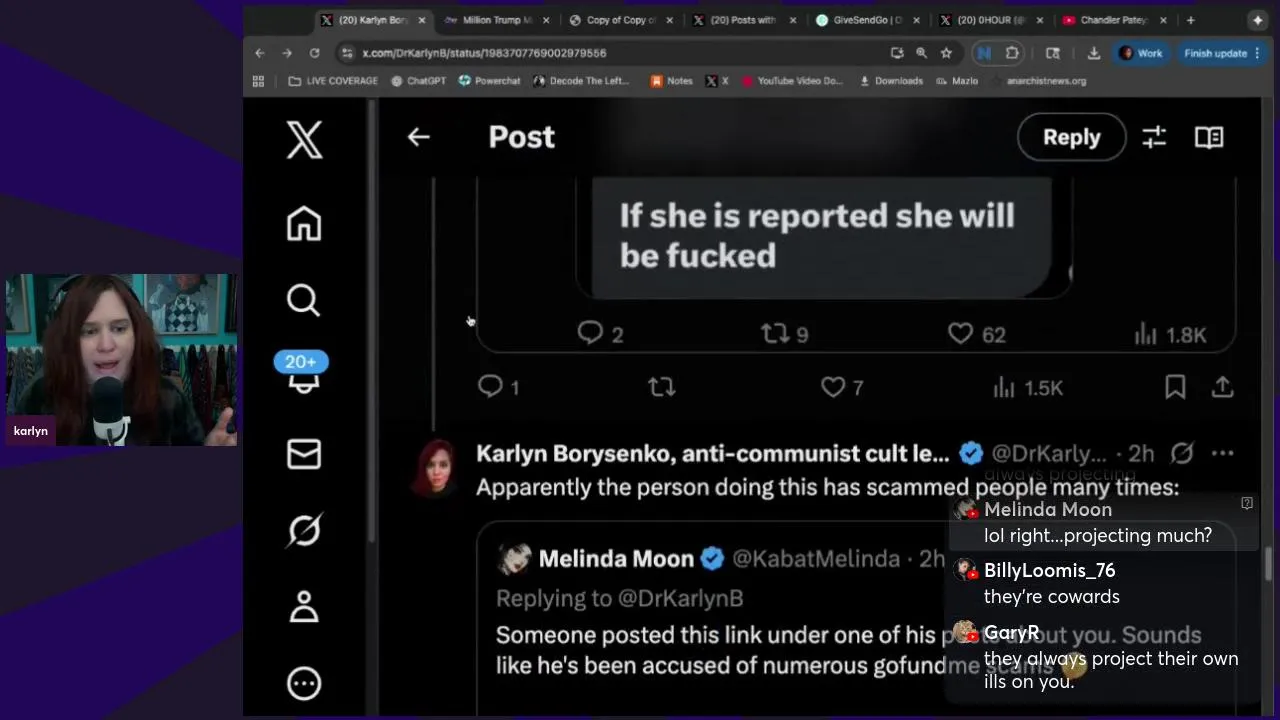Switch to the (20) Posts with browser tab
Image resolution: width=1280 pixels, height=720 pixels.
point(744,20)
